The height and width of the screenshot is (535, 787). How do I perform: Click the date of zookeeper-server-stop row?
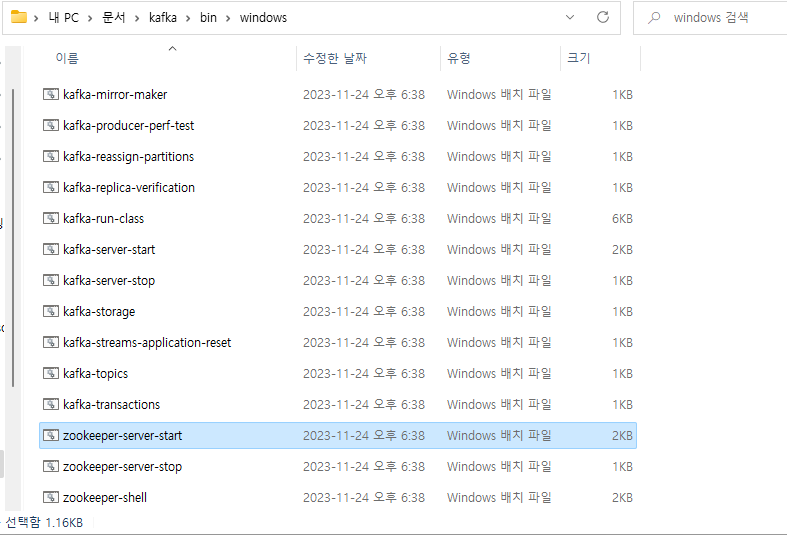coord(364,467)
